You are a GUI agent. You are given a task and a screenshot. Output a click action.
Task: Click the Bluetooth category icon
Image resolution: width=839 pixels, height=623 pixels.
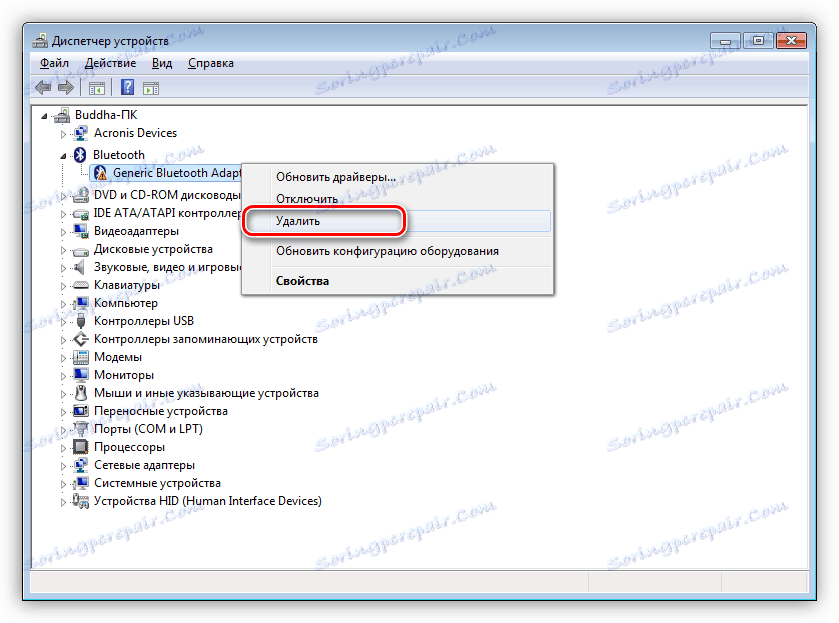click(80, 155)
